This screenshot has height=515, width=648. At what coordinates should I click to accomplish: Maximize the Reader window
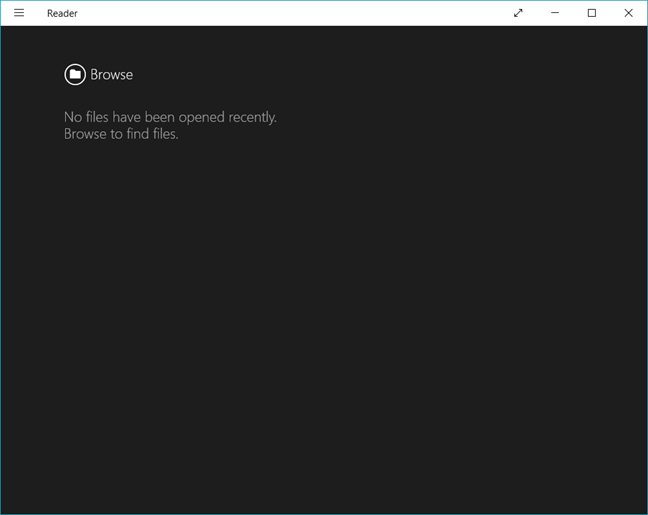(x=592, y=13)
